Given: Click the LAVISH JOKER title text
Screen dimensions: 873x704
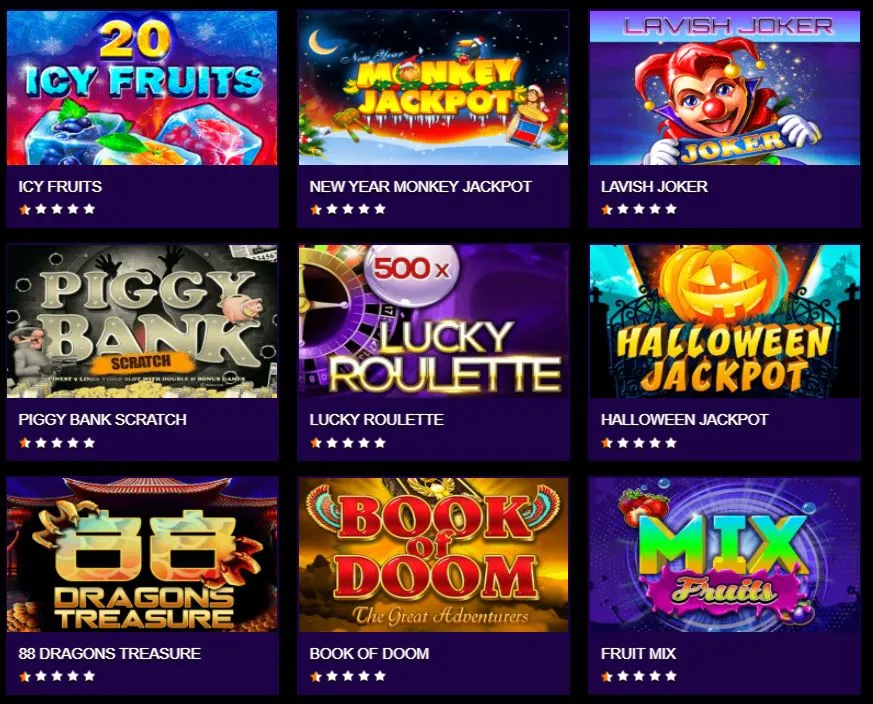Looking at the screenshot, I should pos(654,187).
